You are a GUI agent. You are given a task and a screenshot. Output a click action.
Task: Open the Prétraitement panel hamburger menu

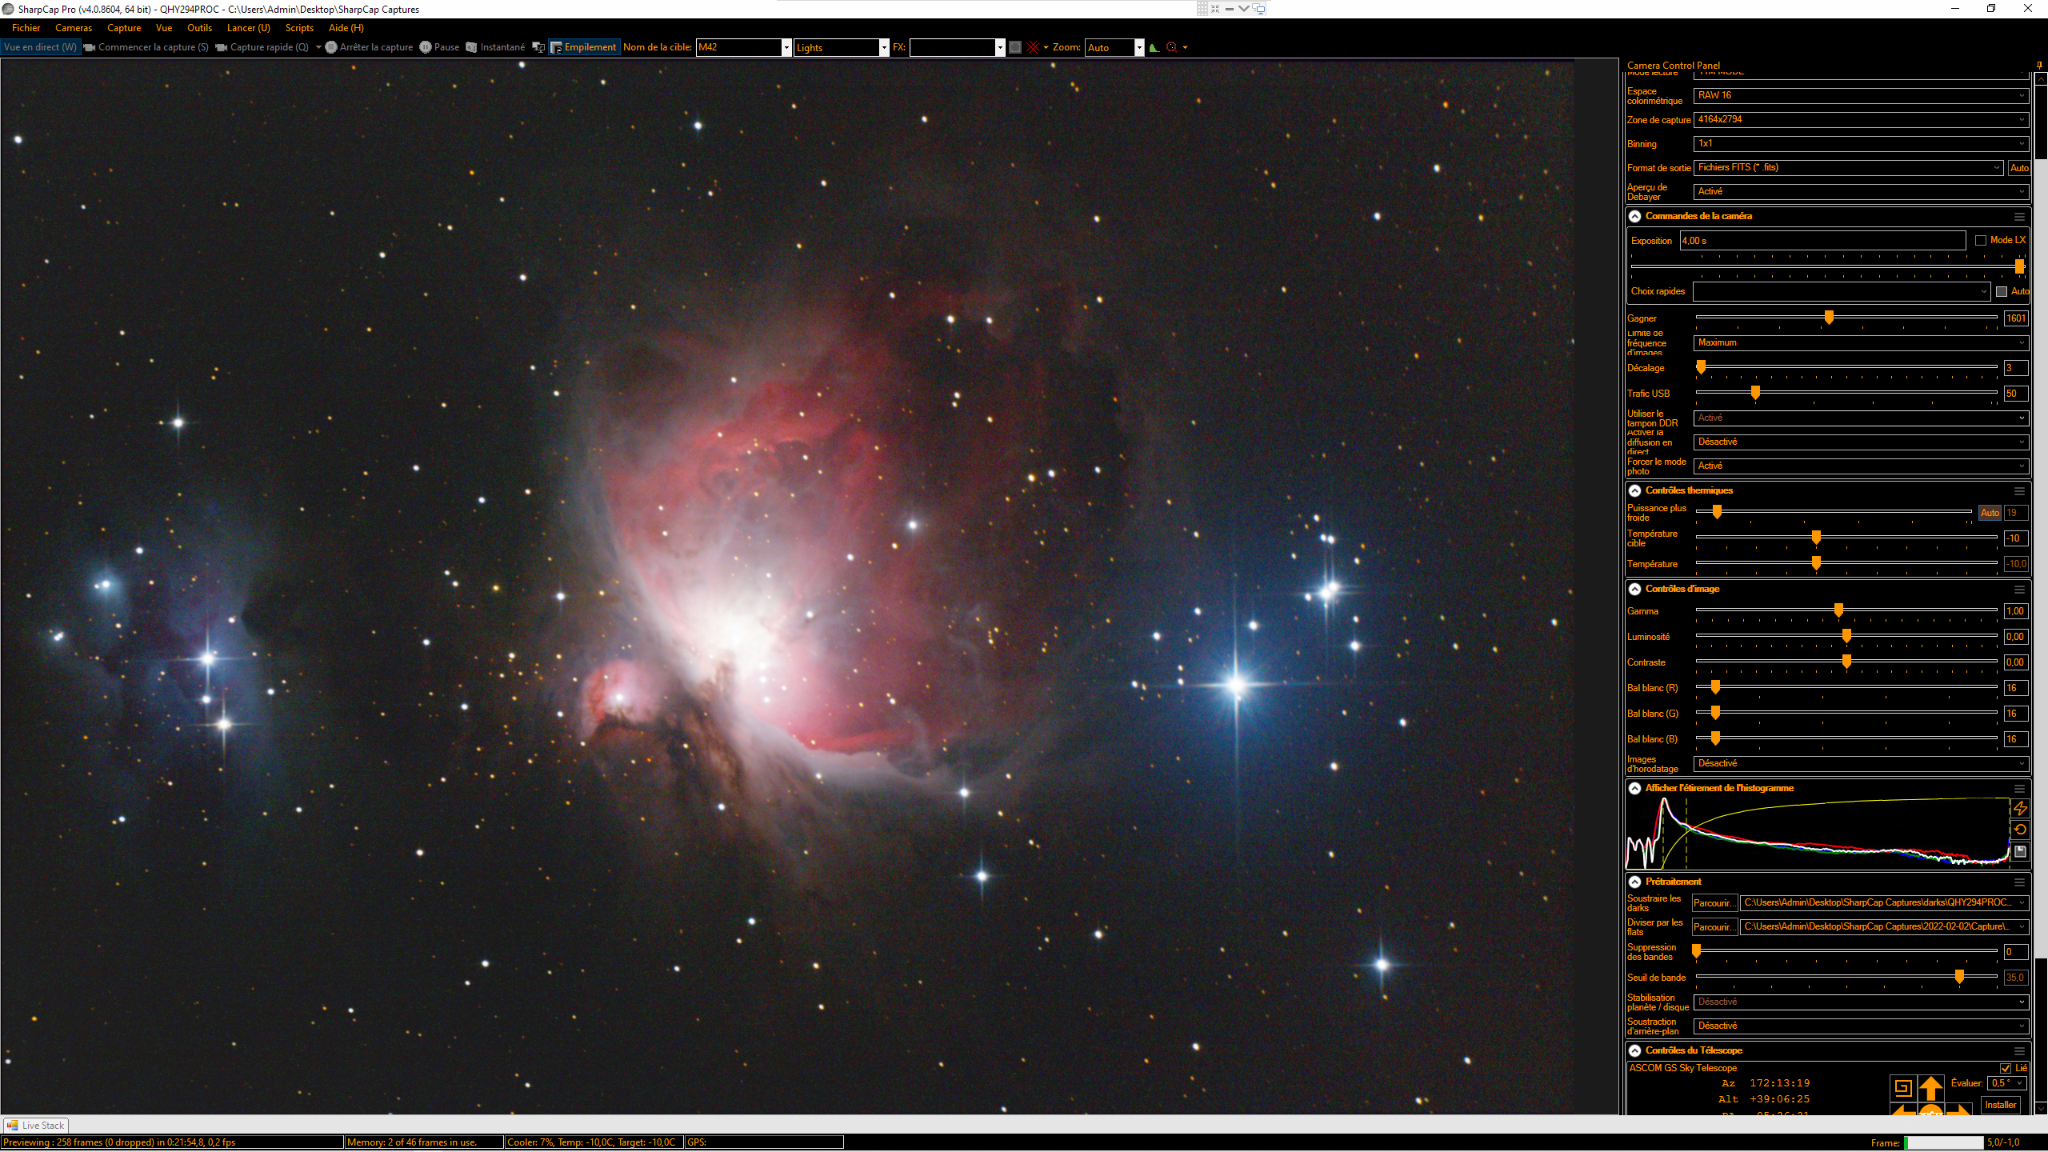click(x=2019, y=882)
